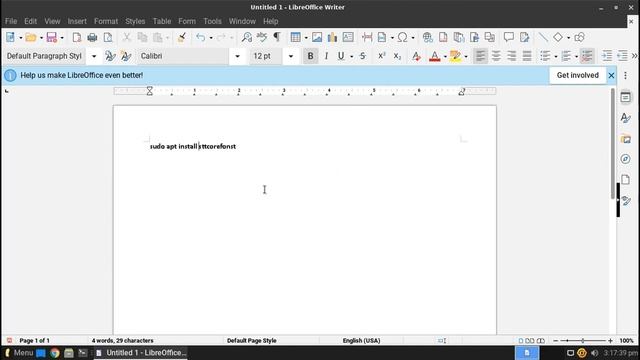
Task: Toggle Bold formatting
Action: click(310, 56)
